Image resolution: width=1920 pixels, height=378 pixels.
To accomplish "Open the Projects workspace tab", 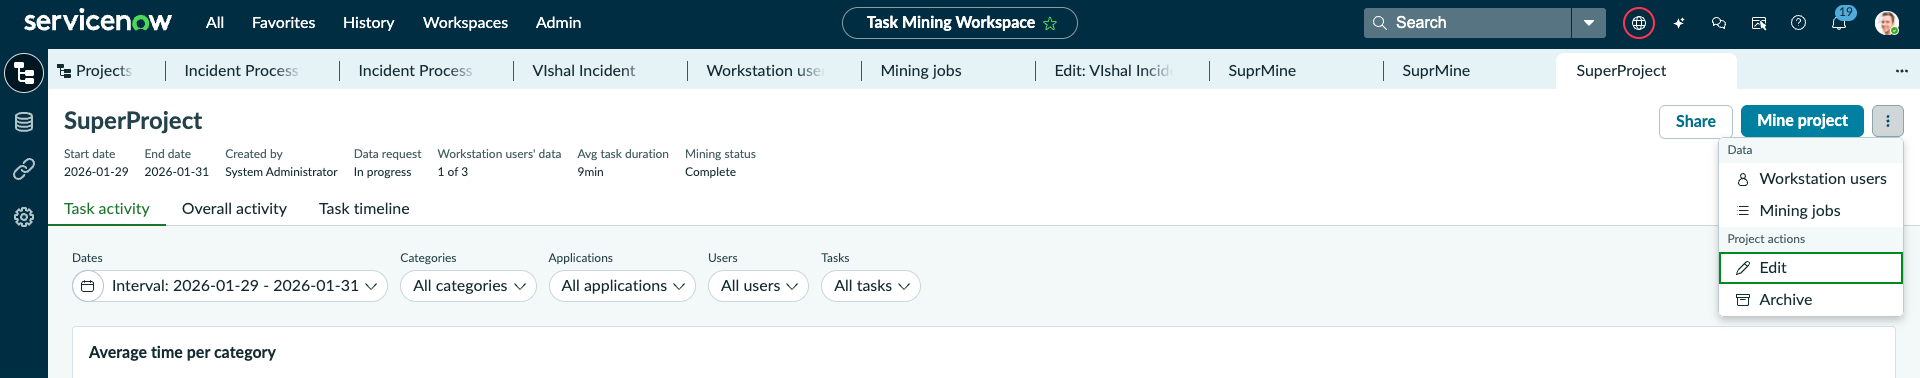I will pyautogui.click(x=95, y=71).
